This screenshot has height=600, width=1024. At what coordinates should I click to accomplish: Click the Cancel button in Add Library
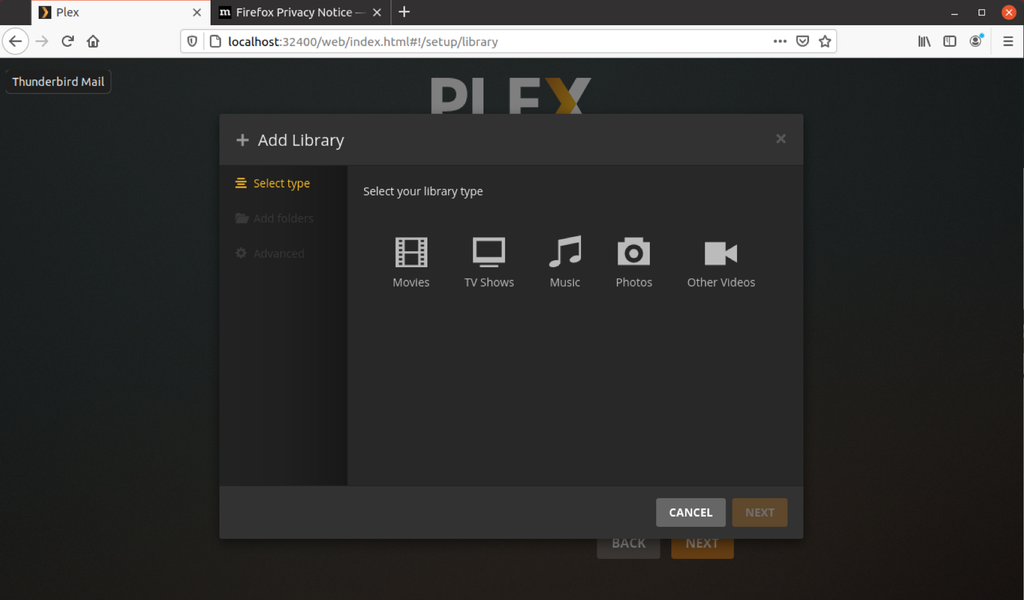[x=690, y=512]
